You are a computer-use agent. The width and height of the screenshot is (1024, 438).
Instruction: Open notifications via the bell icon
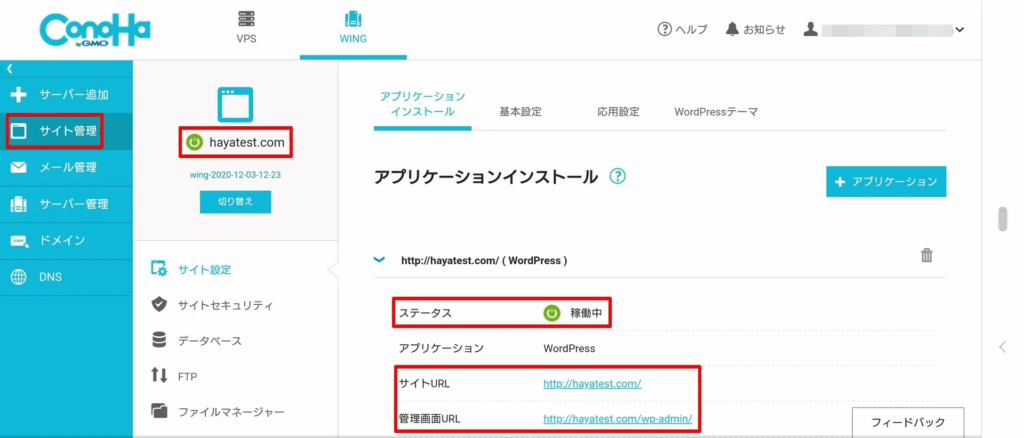[730, 29]
